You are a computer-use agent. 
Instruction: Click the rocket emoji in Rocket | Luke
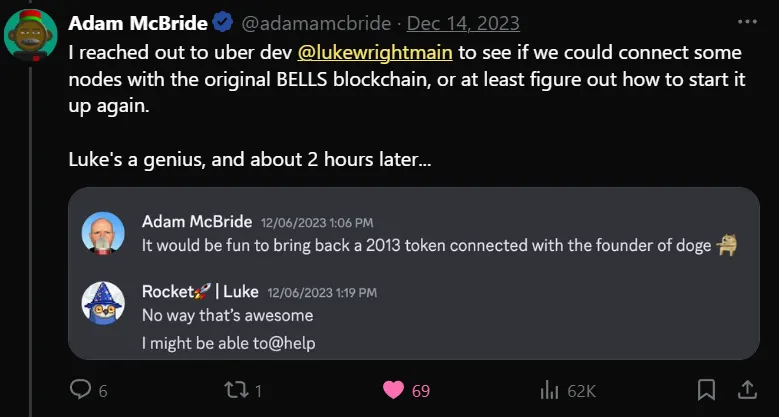(203, 291)
